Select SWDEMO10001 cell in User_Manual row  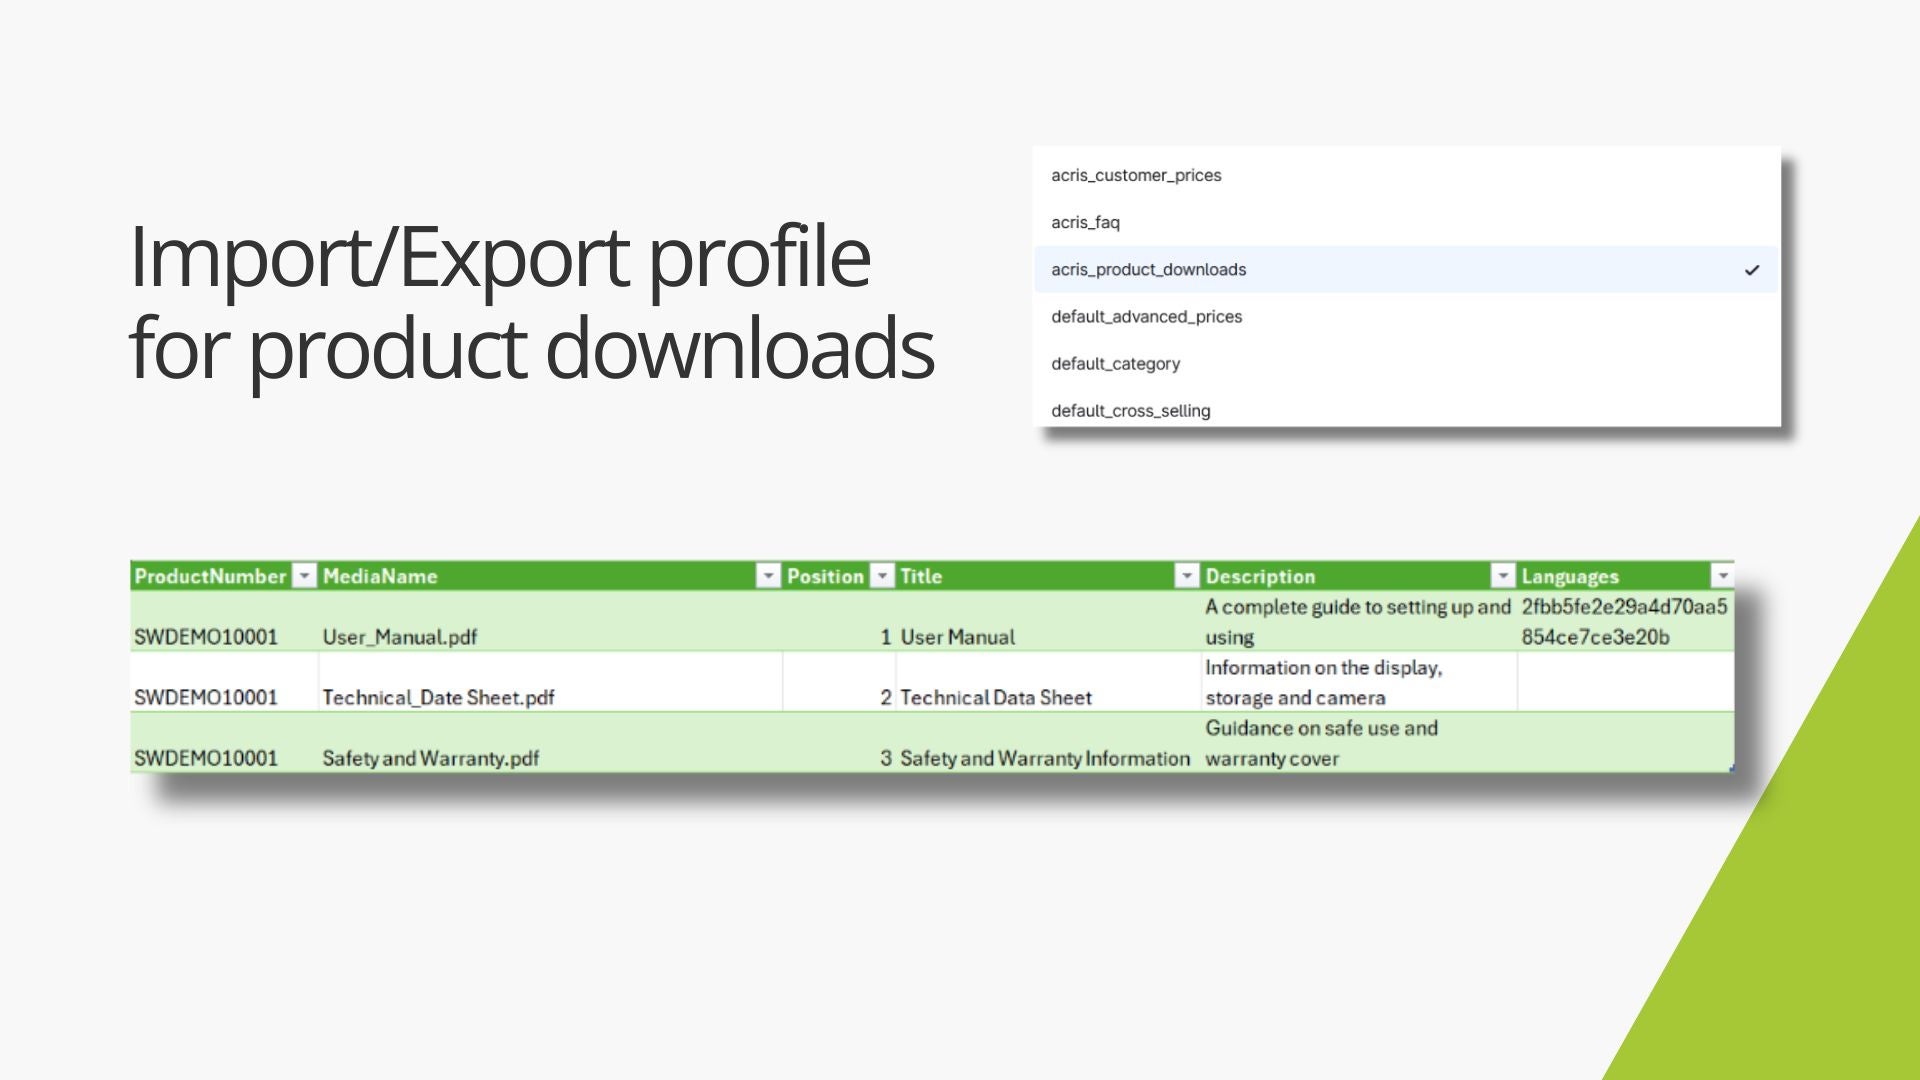point(224,621)
